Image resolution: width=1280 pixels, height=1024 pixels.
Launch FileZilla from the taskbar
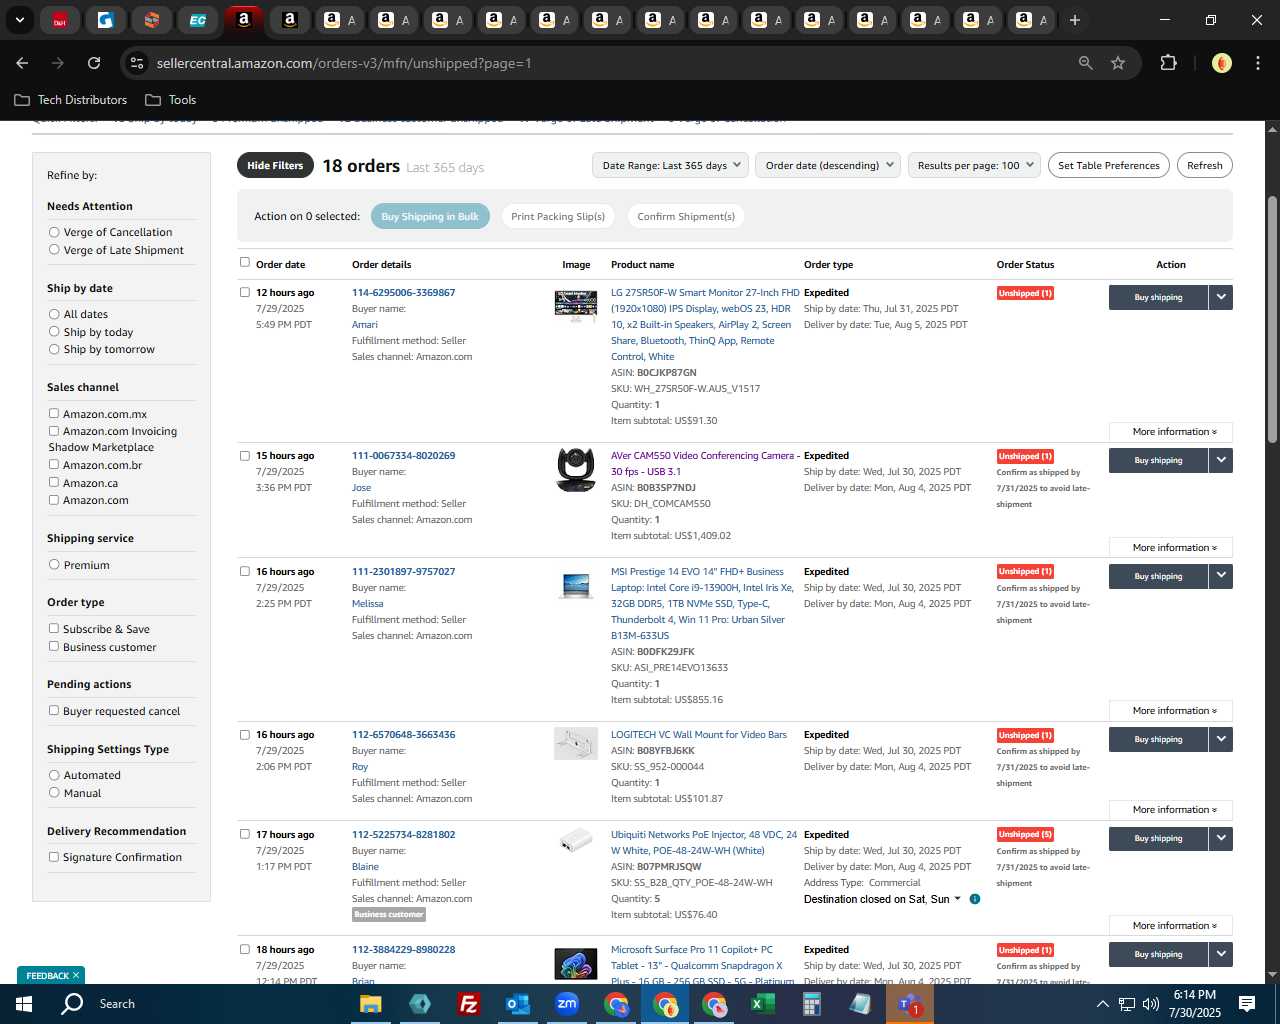pos(469,1004)
